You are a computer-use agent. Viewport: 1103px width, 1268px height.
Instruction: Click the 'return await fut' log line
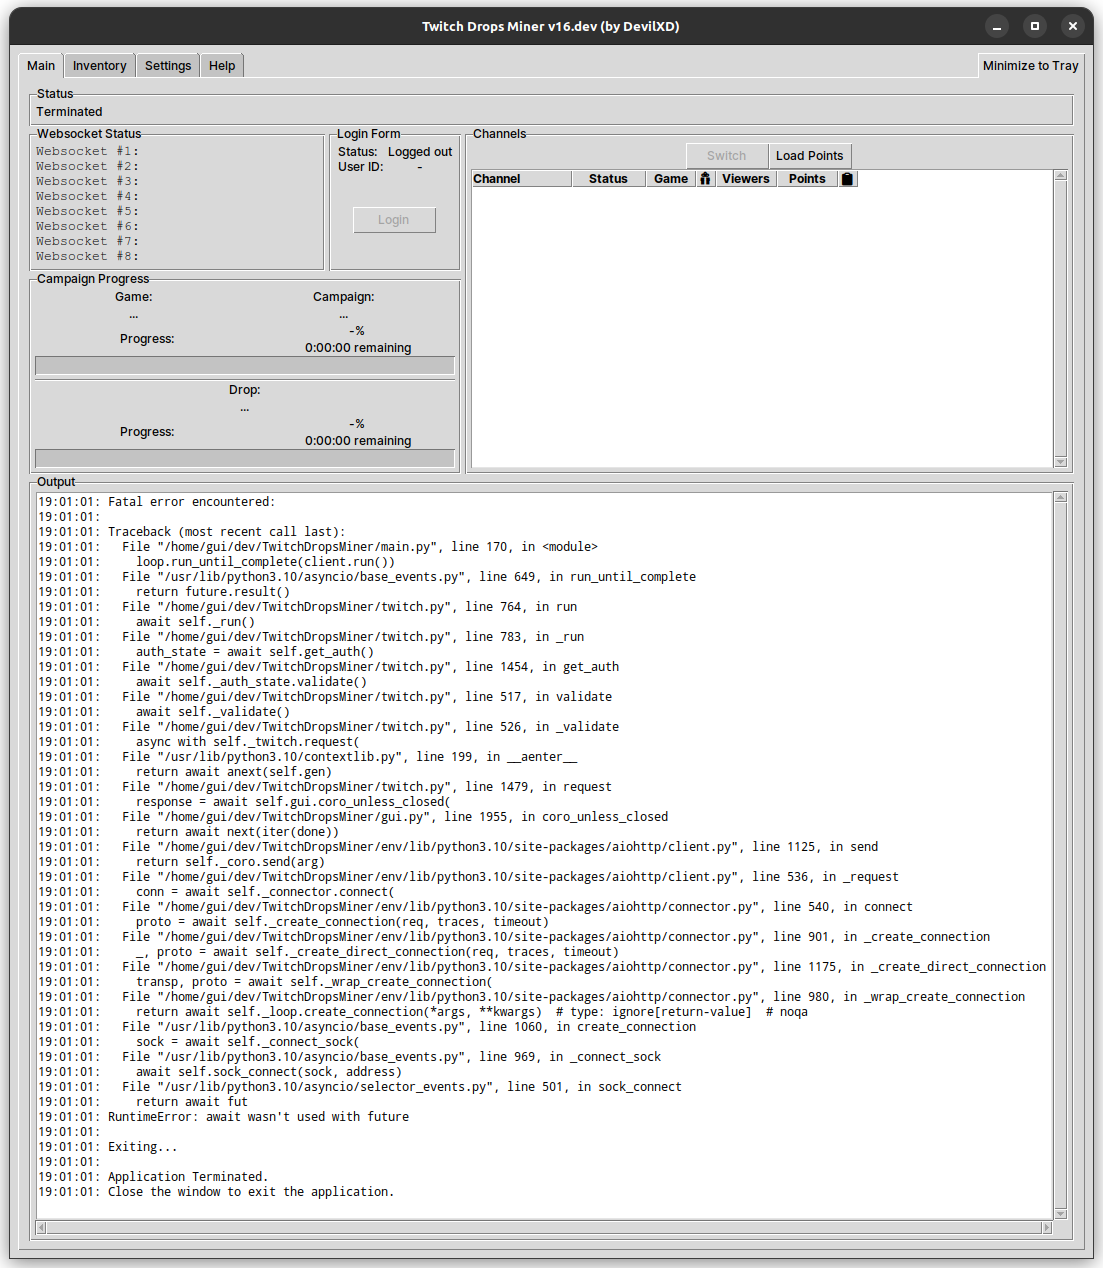(x=192, y=1102)
